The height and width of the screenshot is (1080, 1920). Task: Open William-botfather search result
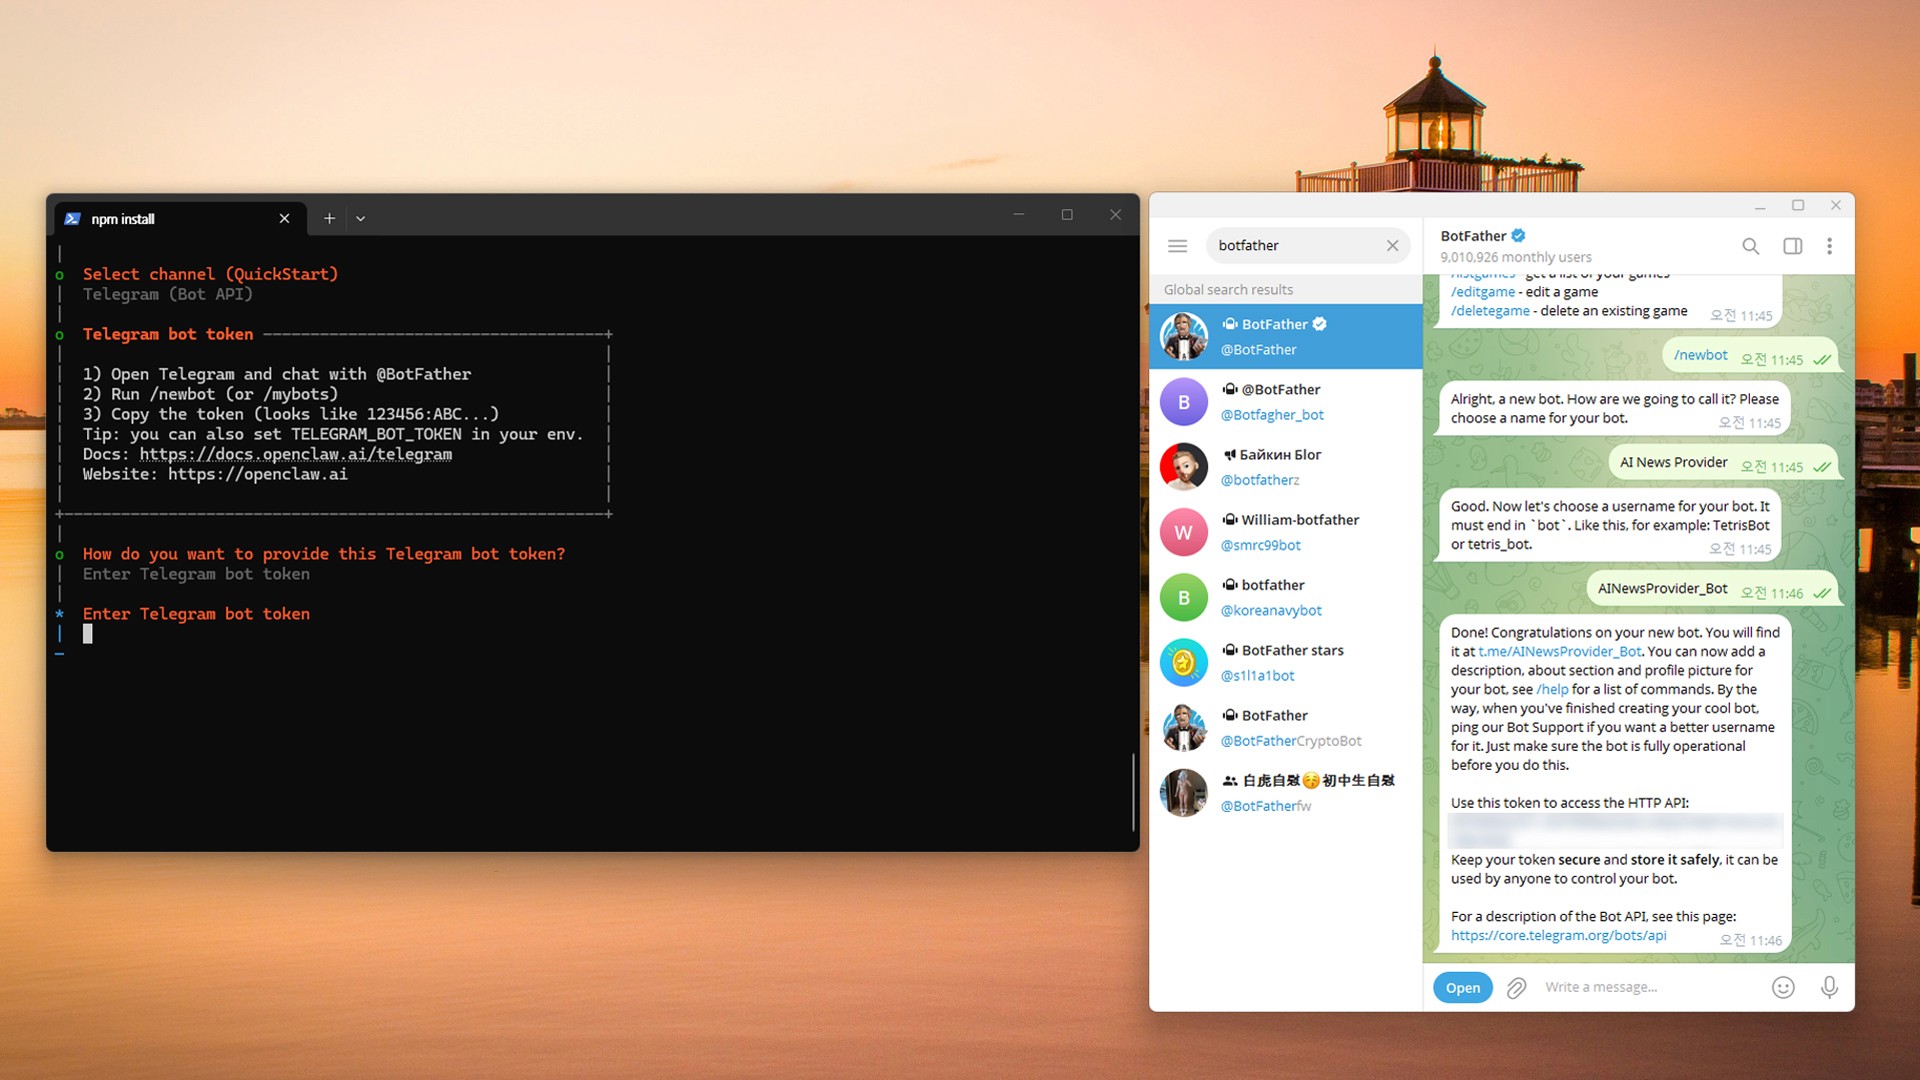1286,532
